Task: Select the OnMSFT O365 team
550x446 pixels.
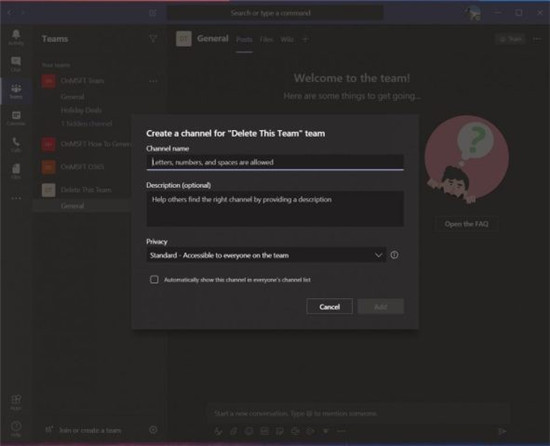Action: coord(82,167)
